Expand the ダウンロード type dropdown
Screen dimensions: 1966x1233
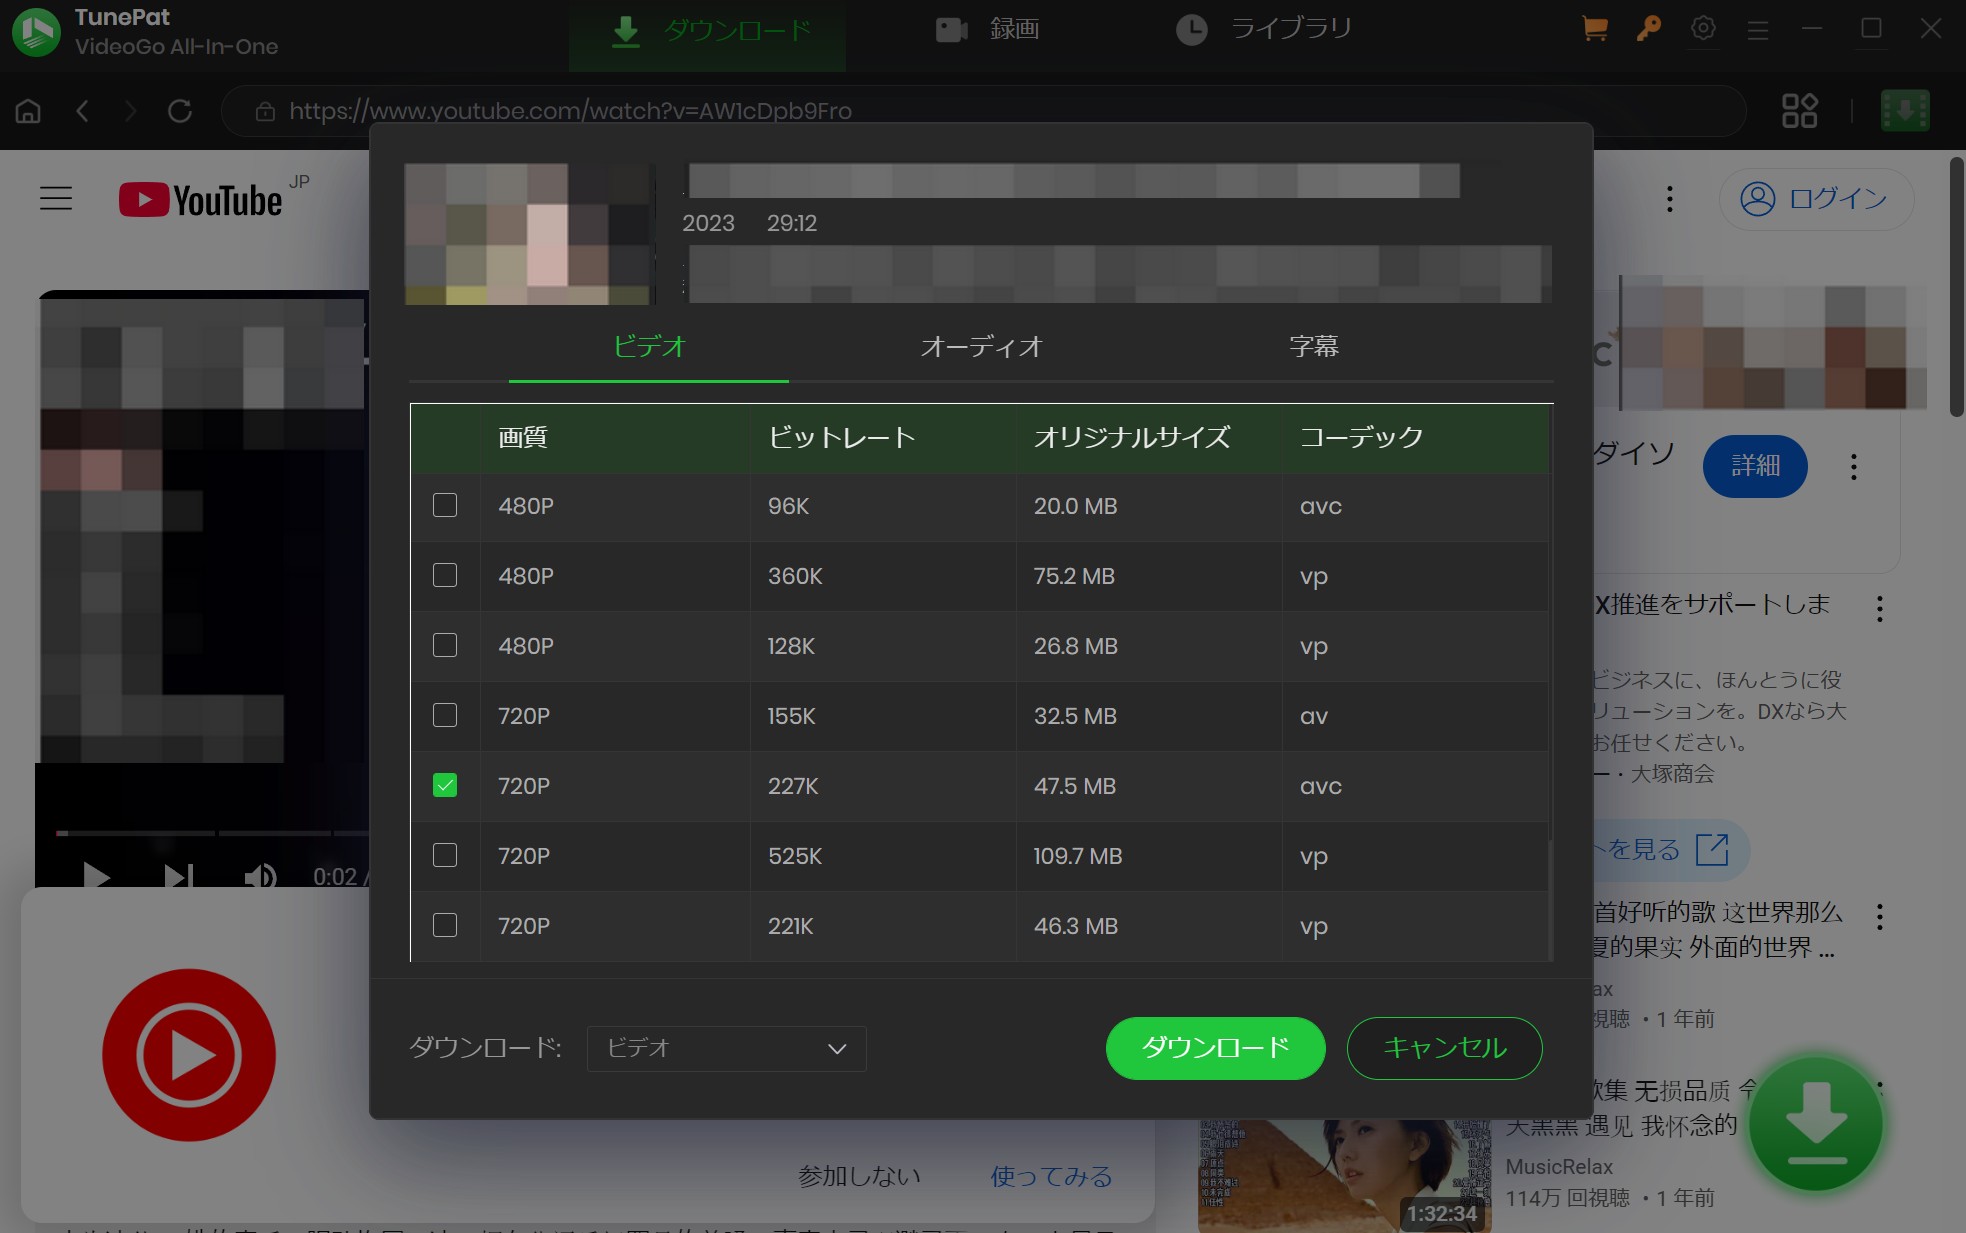pyautogui.click(x=726, y=1048)
